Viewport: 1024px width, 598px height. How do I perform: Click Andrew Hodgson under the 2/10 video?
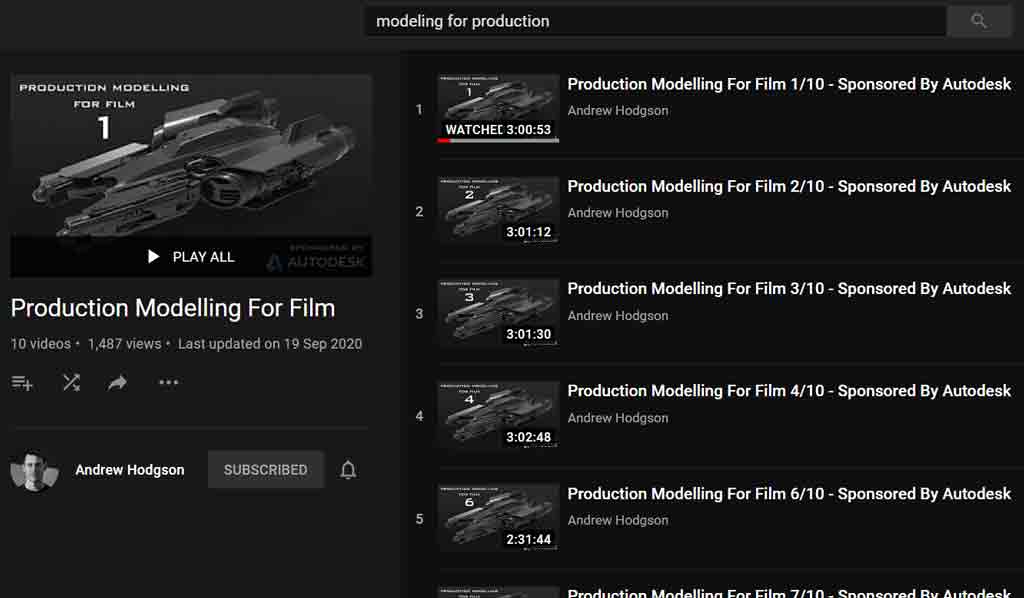click(618, 213)
